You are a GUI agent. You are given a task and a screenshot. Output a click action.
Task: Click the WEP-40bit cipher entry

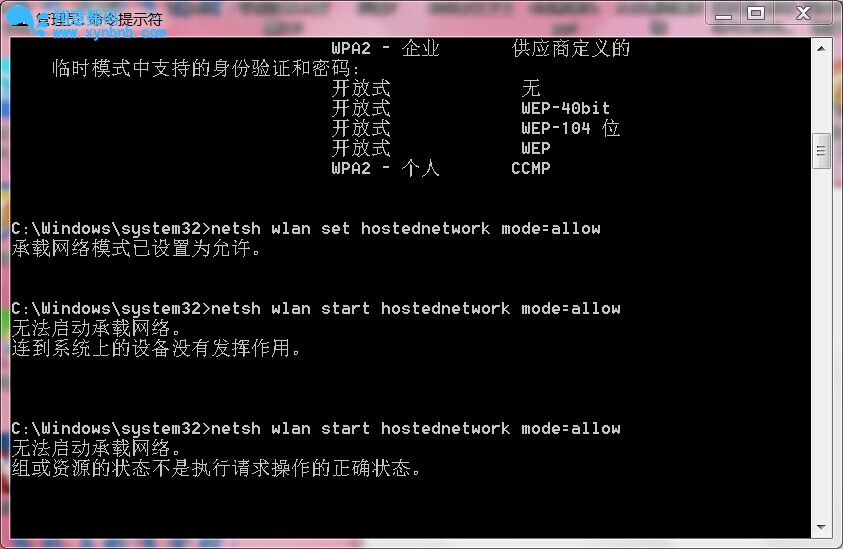tap(566, 108)
